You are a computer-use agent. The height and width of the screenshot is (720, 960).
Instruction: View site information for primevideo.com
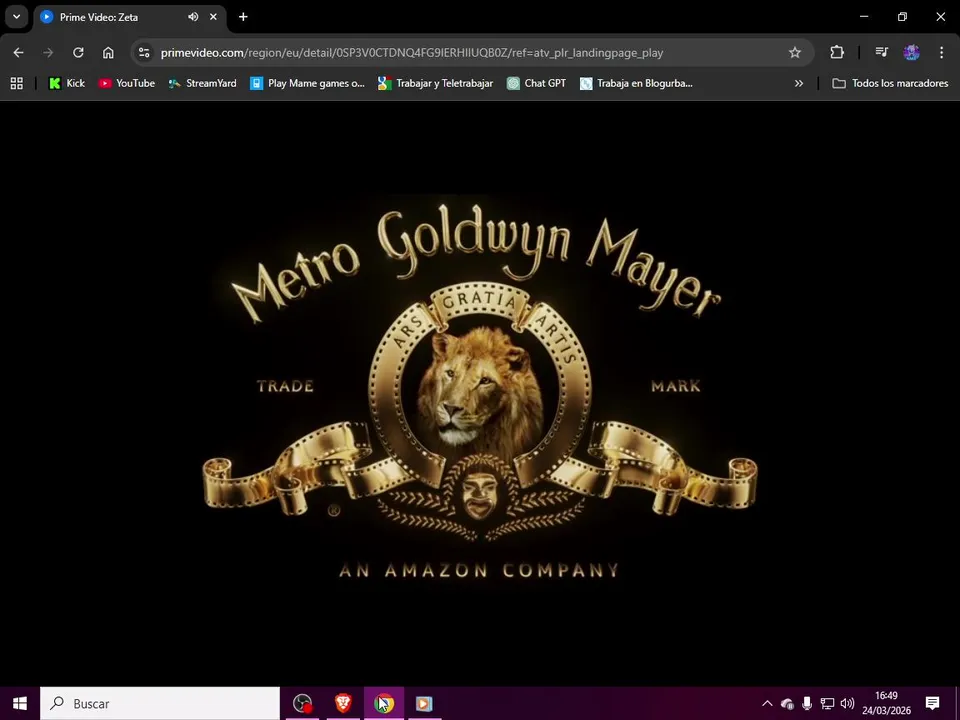pyautogui.click(x=144, y=53)
